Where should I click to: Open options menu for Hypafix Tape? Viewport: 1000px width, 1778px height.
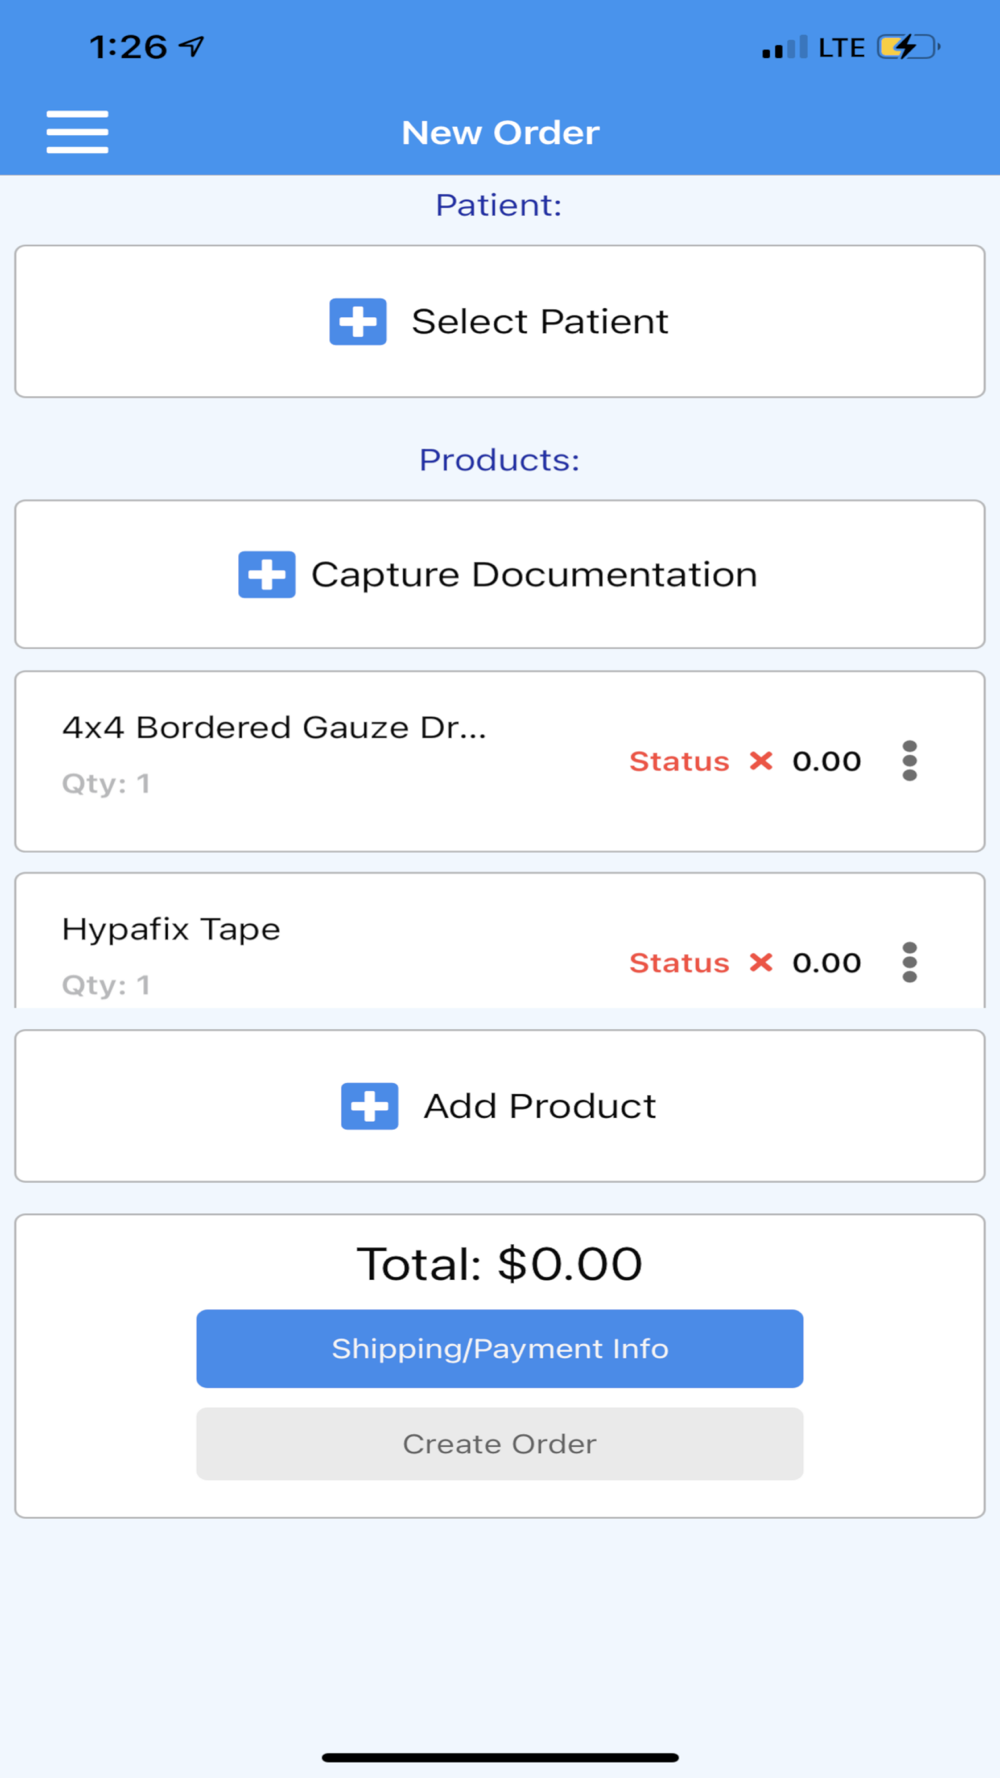[x=909, y=963]
